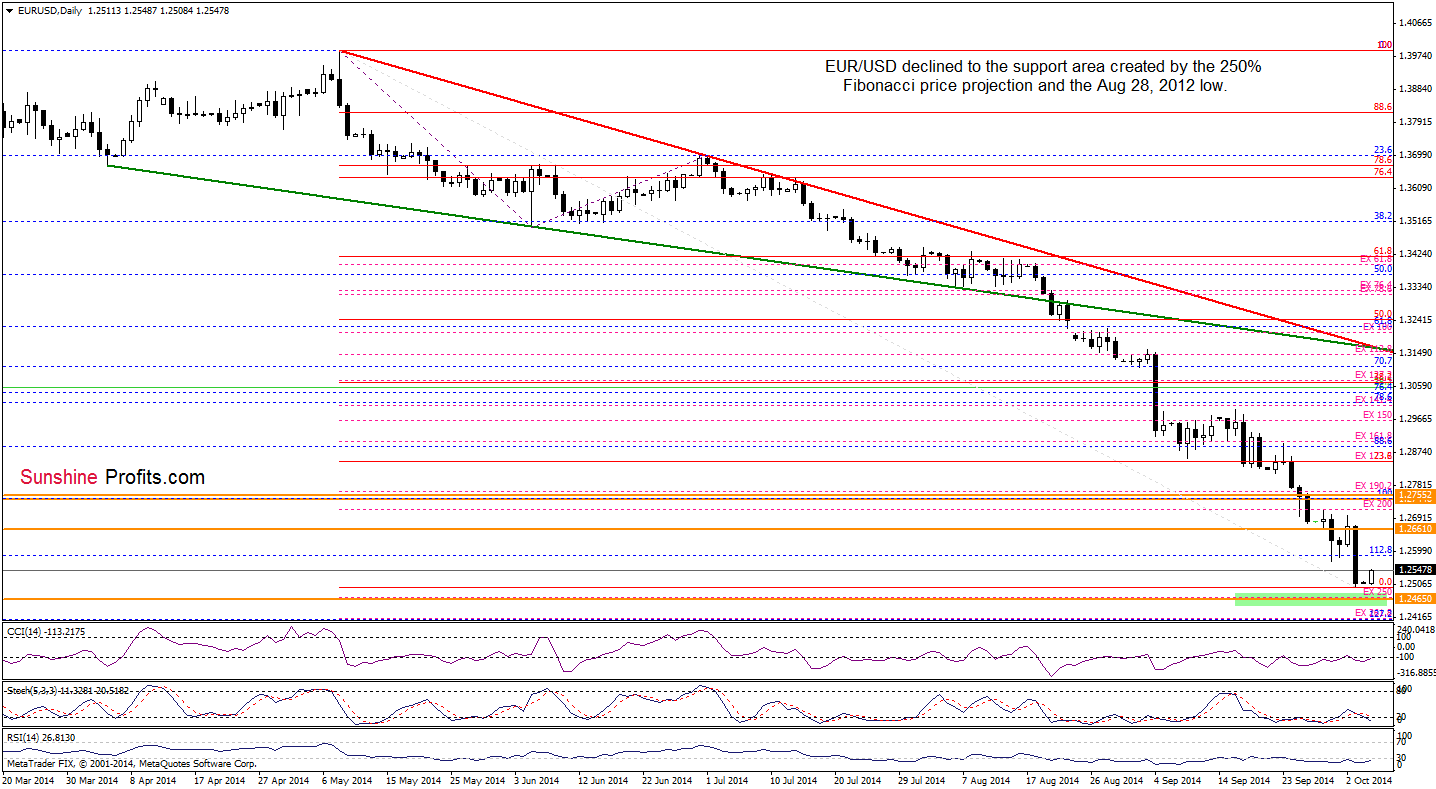The image size is (1436, 789).
Task: Click the EX 150 Fibonacci extension label
Action: tap(1378, 414)
